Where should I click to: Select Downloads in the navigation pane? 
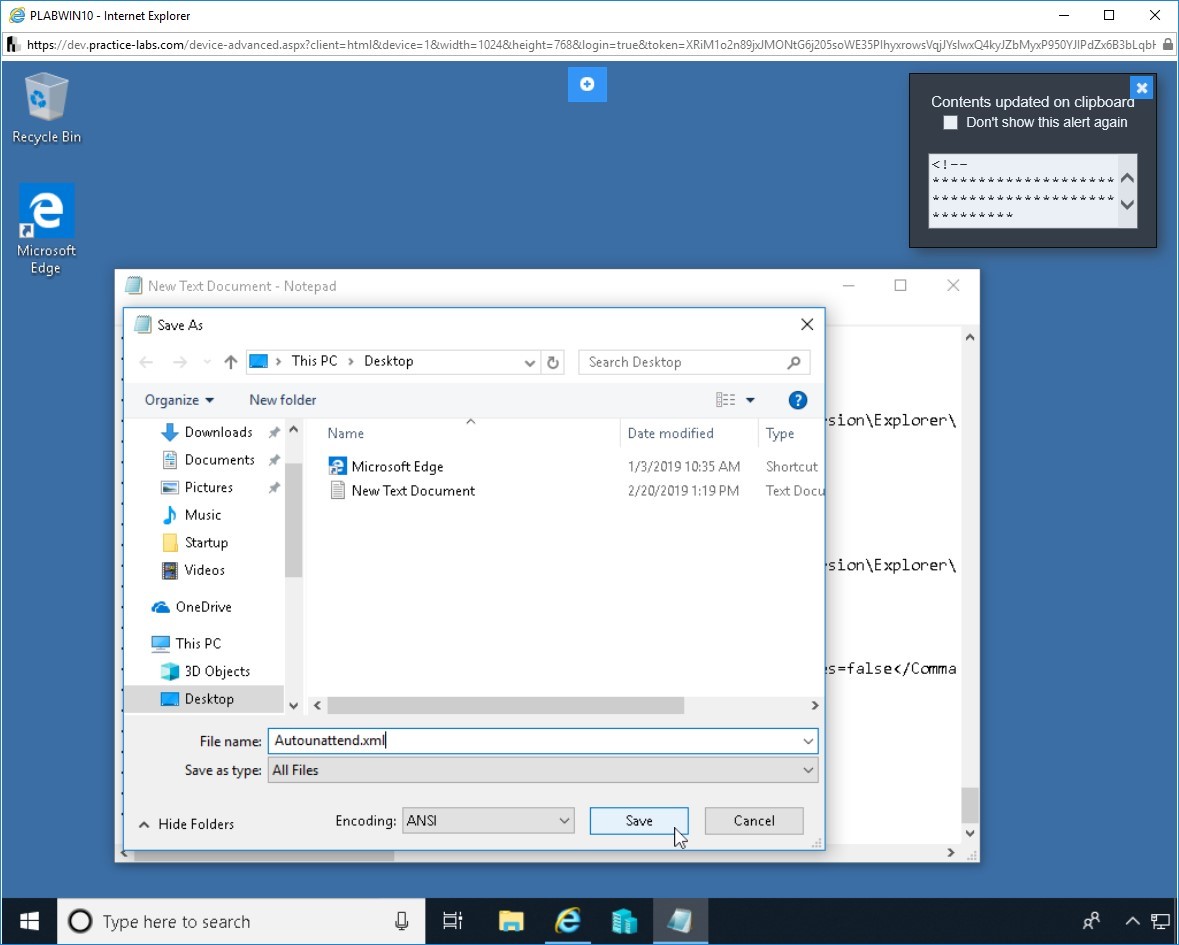tap(218, 432)
